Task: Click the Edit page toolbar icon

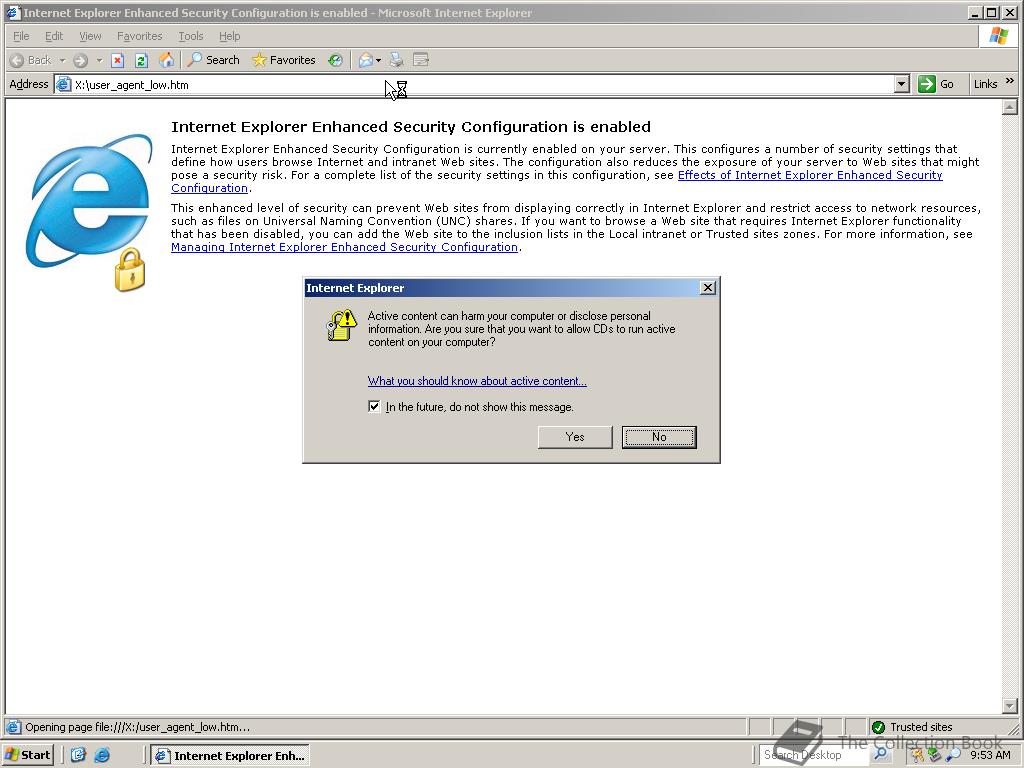Action: click(x=421, y=60)
